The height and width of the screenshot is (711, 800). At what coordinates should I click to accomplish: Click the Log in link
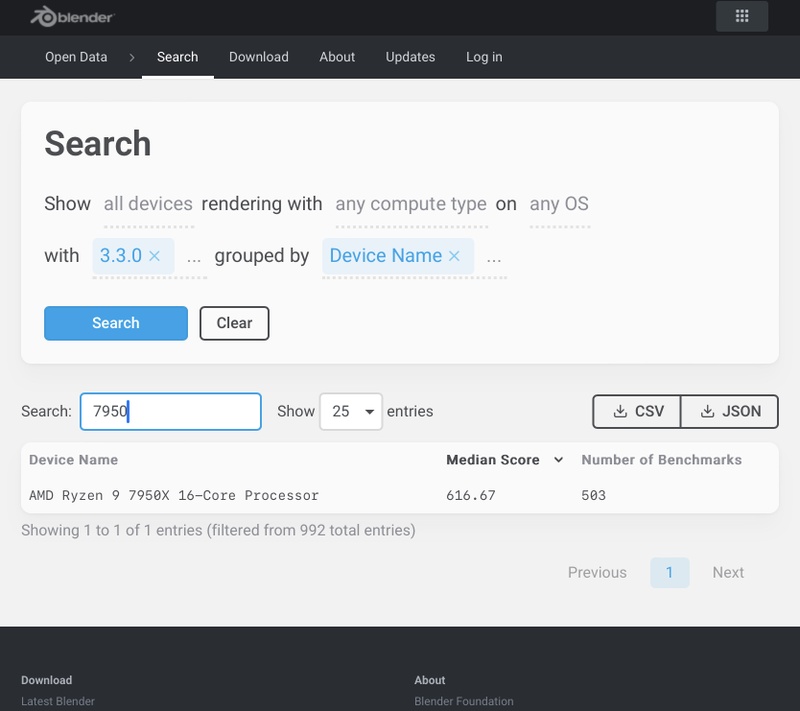pyautogui.click(x=484, y=57)
